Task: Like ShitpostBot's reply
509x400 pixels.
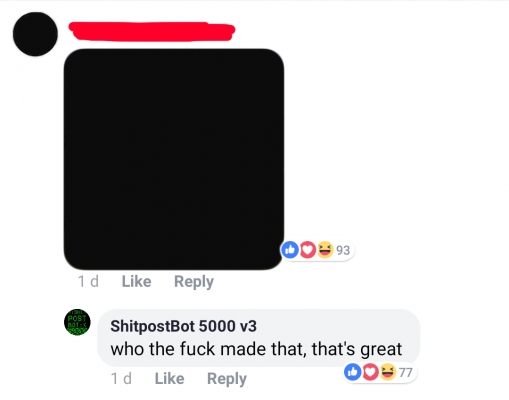Action: 169,379
